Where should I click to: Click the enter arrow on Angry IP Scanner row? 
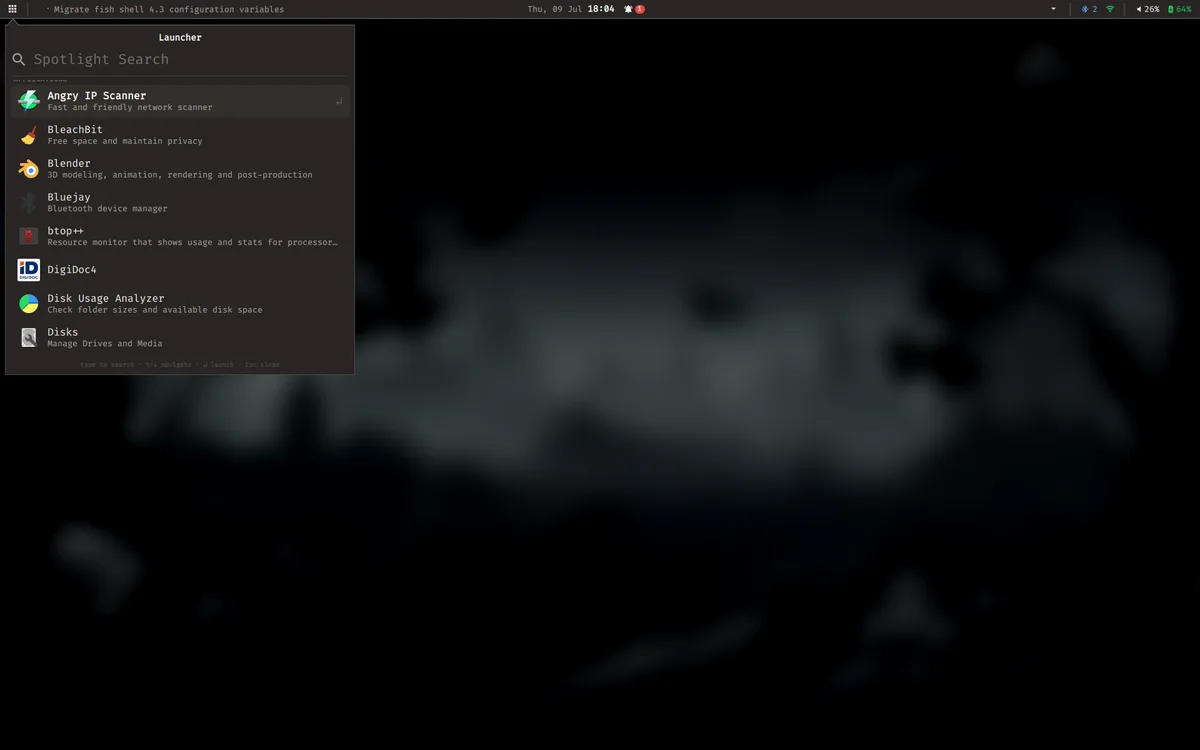[x=339, y=101]
